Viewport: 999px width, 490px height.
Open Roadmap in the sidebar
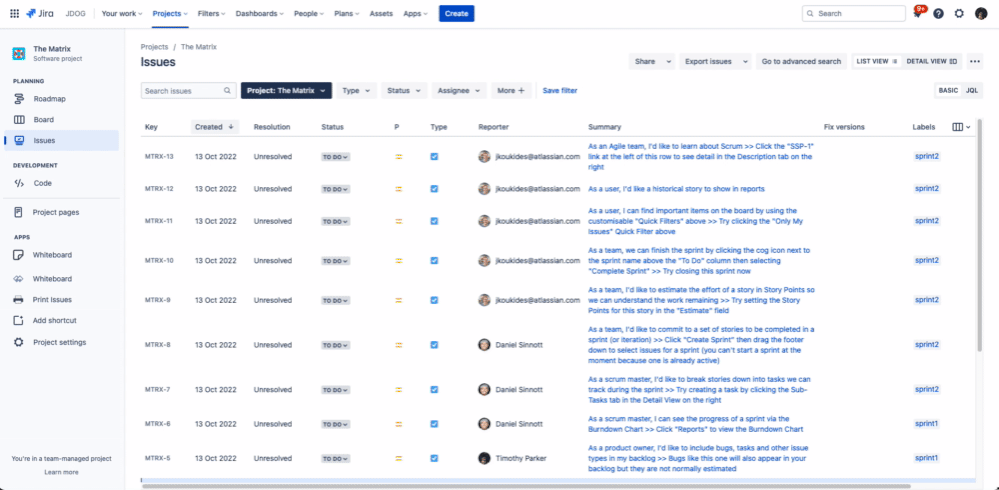pyautogui.click(x=49, y=99)
